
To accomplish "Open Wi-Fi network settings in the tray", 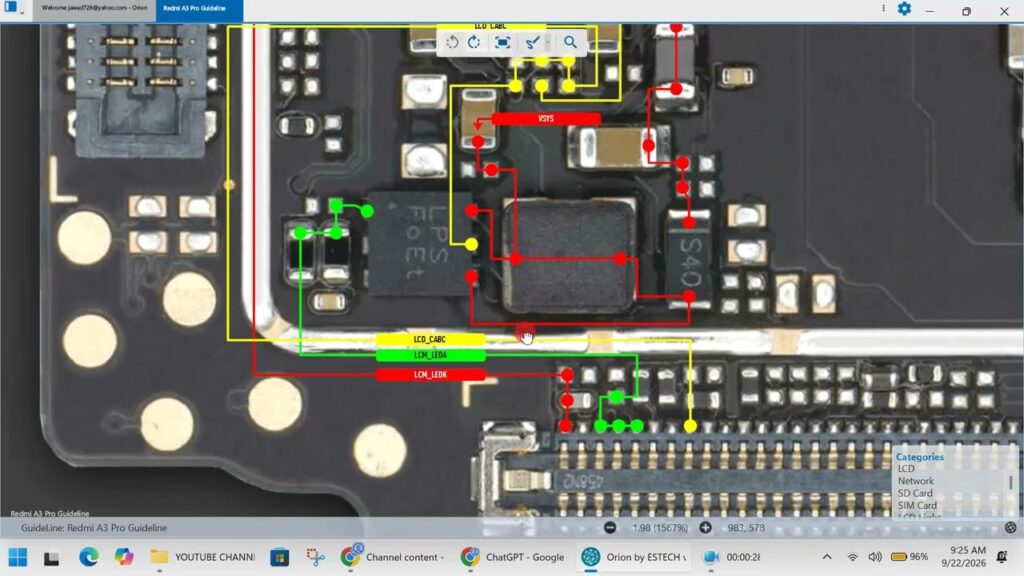I will pyautogui.click(x=852, y=557).
